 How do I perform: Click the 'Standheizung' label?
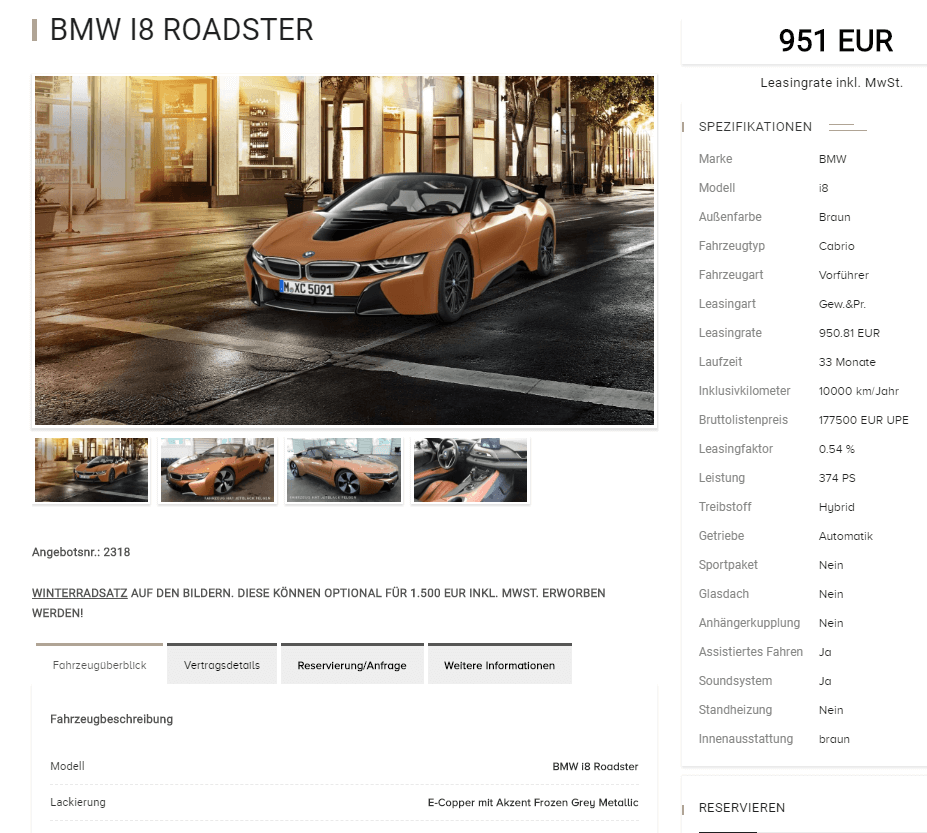[x=735, y=709]
